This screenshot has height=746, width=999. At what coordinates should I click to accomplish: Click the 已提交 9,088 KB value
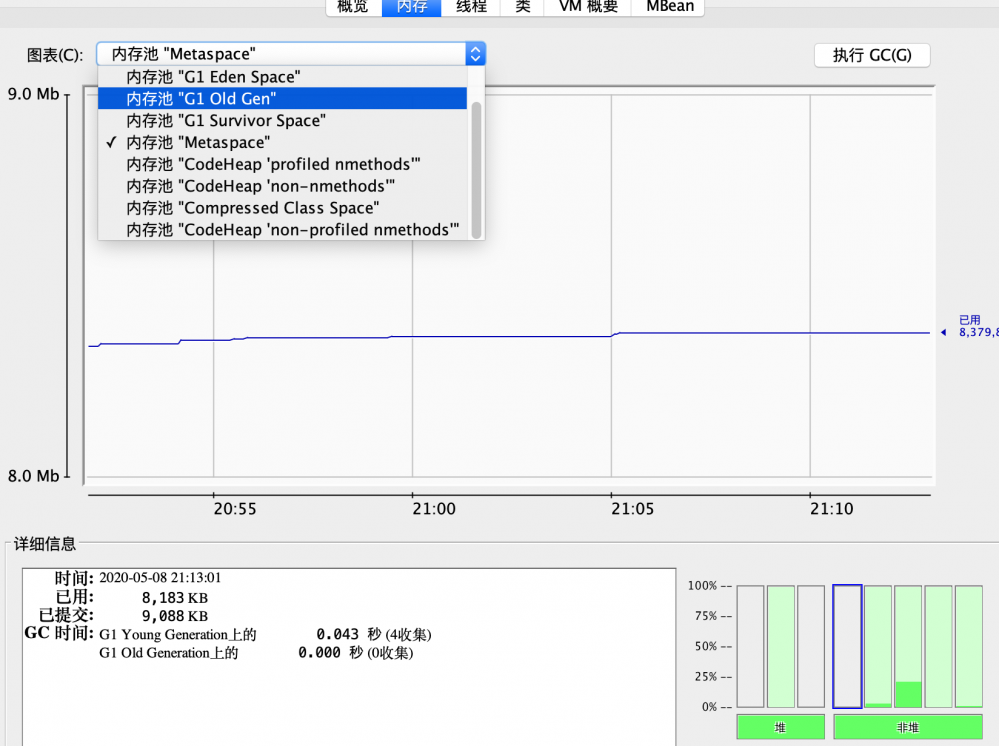click(x=175, y=616)
